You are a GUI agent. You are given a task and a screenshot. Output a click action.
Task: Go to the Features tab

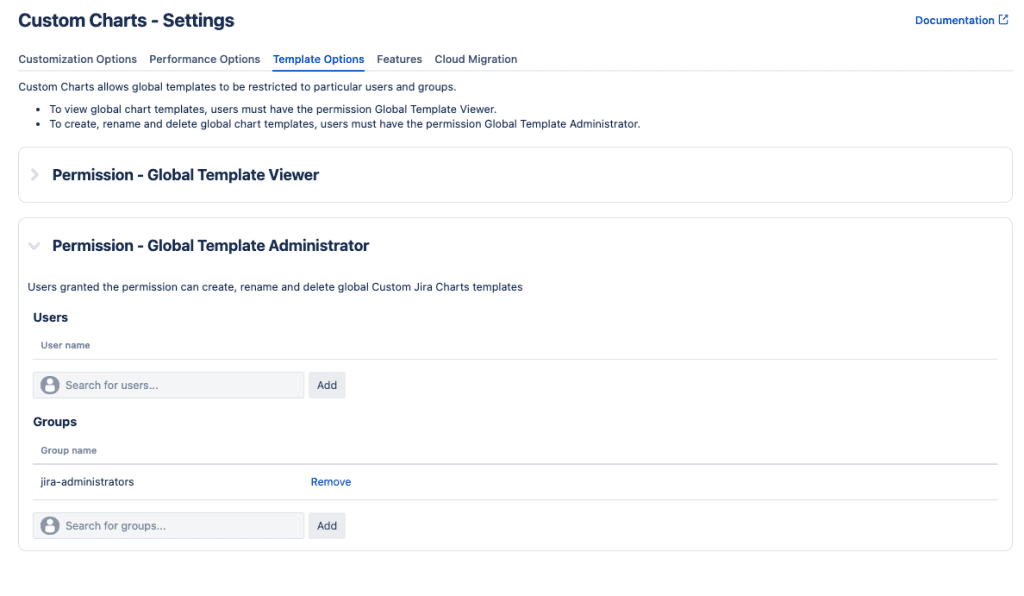pyautogui.click(x=399, y=59)
